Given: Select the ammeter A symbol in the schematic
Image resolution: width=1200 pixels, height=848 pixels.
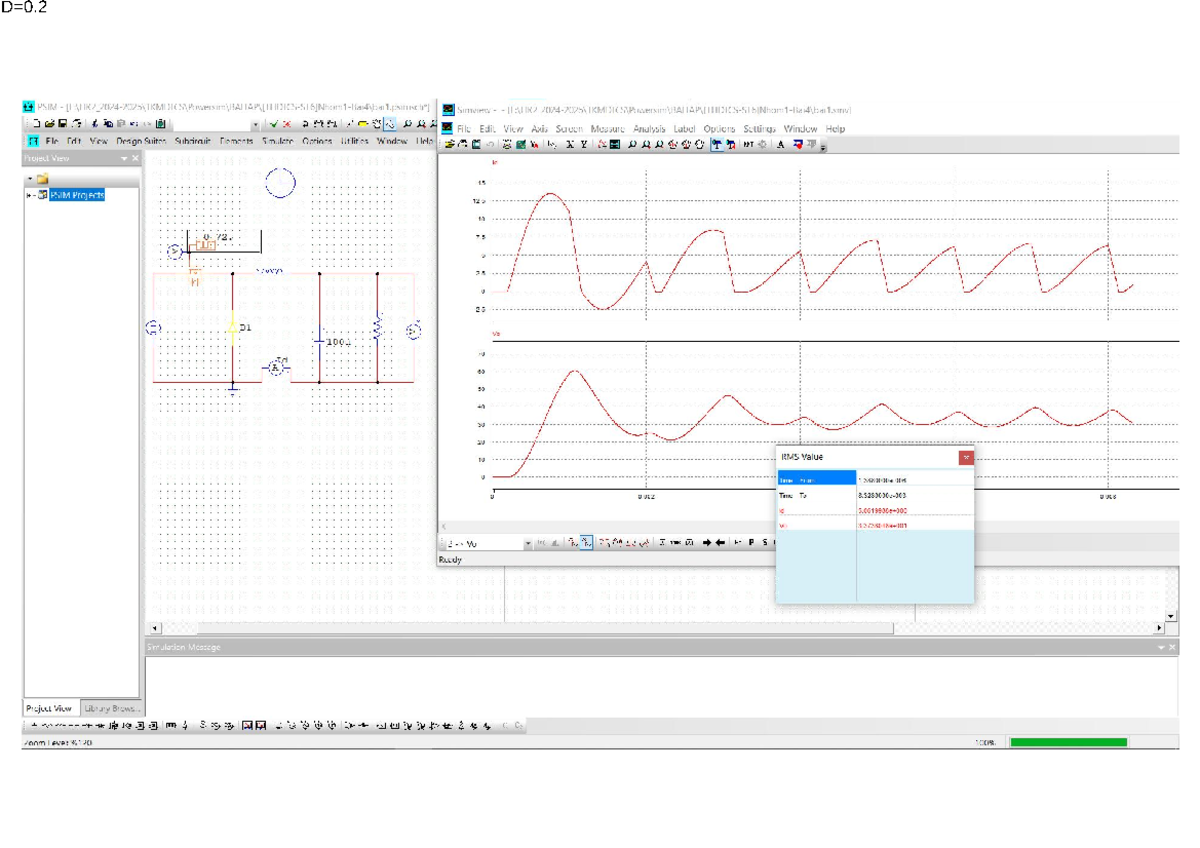Looking at the screenshot, I should click(x=276, y=368).
